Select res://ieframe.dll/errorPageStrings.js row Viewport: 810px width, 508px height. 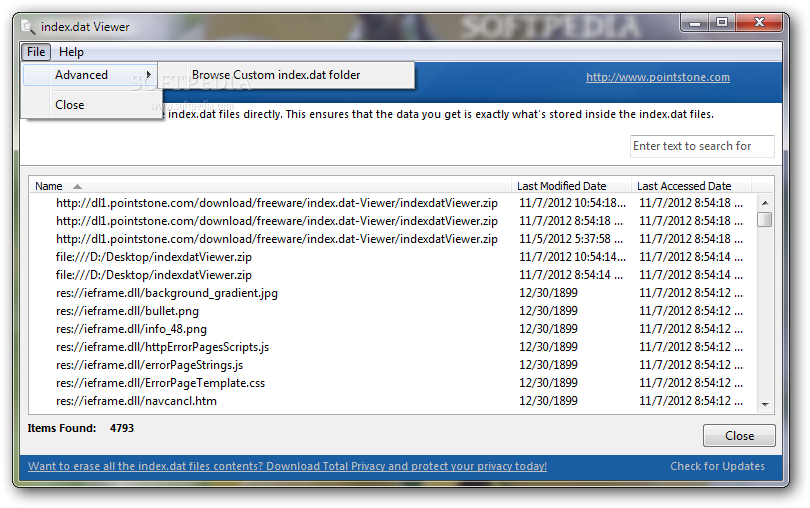[x=393, y=365]
